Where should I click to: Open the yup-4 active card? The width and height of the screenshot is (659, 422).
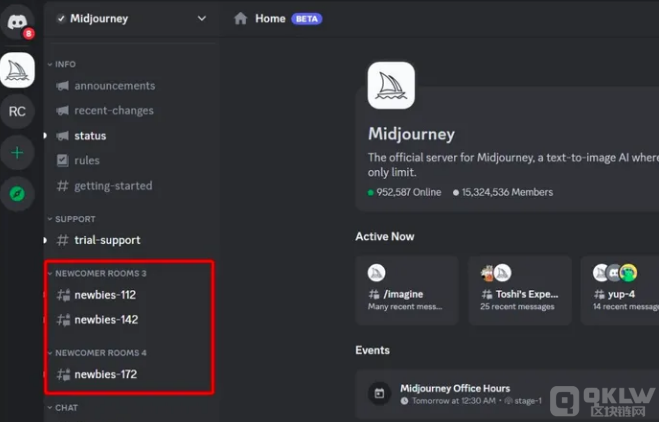[620, 290]
